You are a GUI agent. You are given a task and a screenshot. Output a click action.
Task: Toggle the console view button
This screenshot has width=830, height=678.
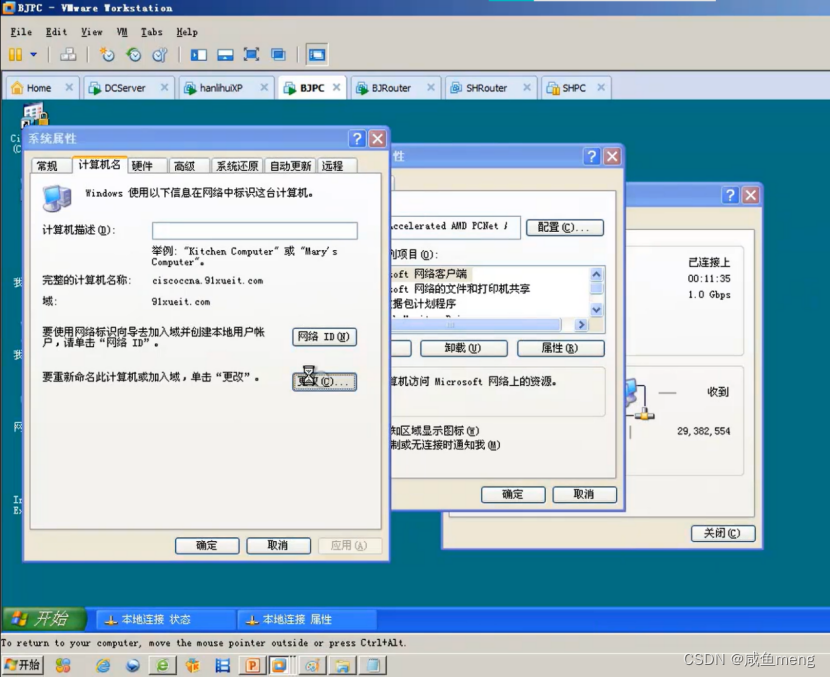[317, 55]
